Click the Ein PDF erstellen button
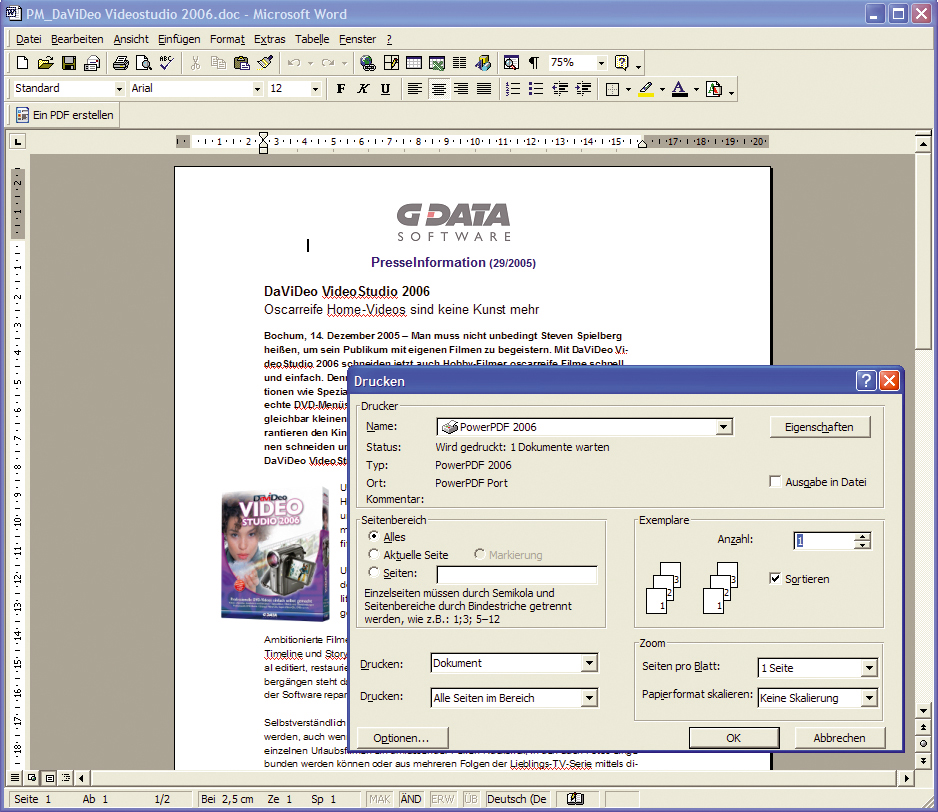Viewport: 938px width, 812px height. coord(65,115)
